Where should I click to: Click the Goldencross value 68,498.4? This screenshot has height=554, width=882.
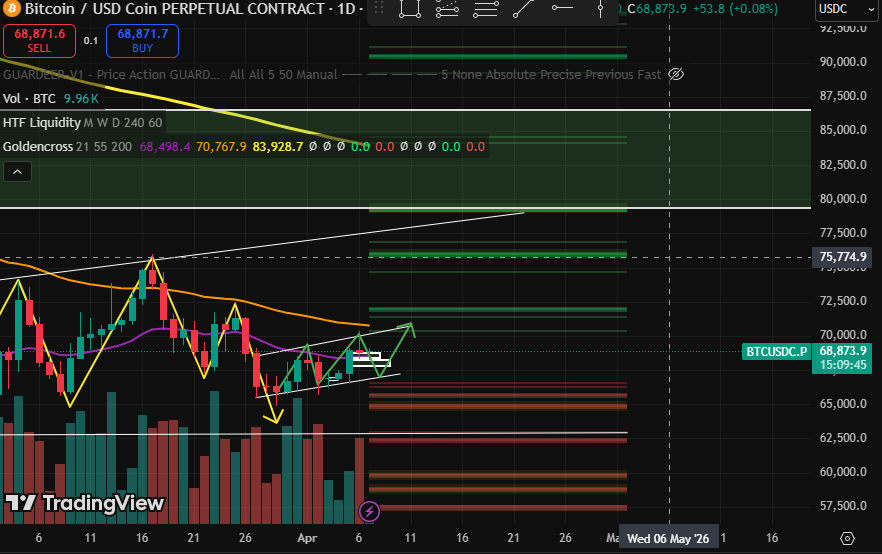165,147
